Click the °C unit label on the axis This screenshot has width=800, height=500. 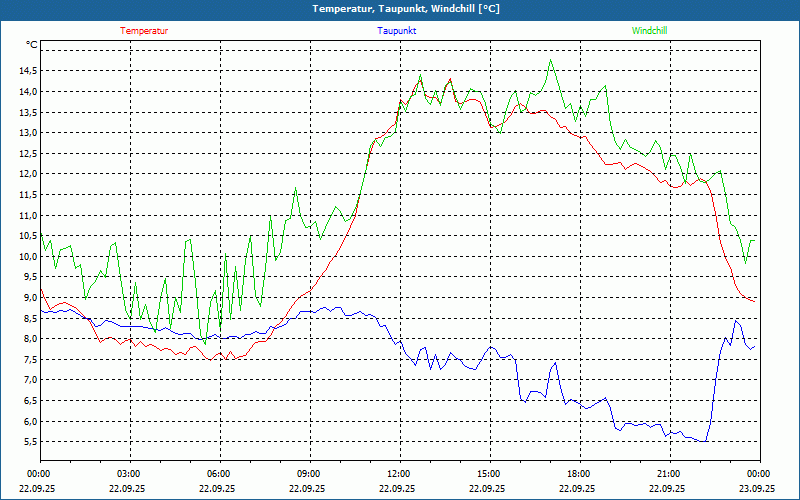[32, 45]
